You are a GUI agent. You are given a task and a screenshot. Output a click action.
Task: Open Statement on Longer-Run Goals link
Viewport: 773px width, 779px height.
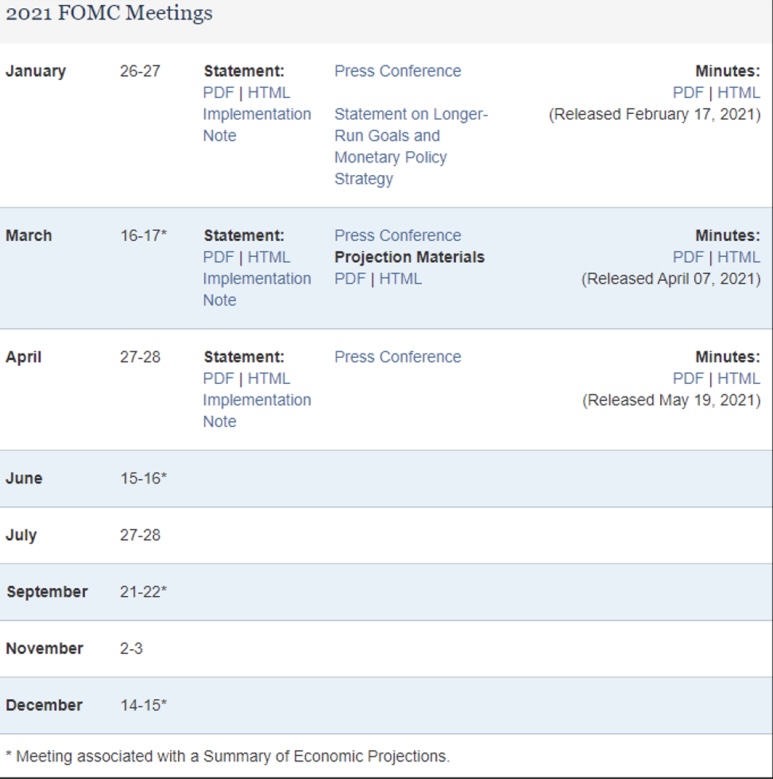[411, 146]
